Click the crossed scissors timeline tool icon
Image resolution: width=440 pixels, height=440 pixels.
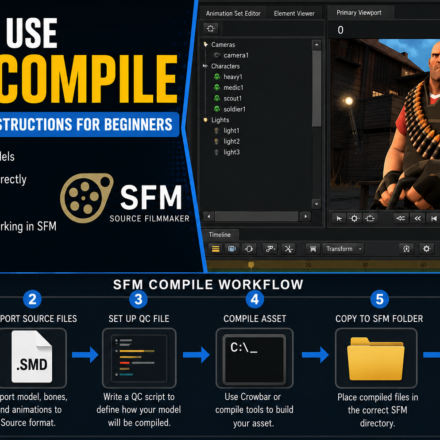pyautogui.click(x=289, y=249)
